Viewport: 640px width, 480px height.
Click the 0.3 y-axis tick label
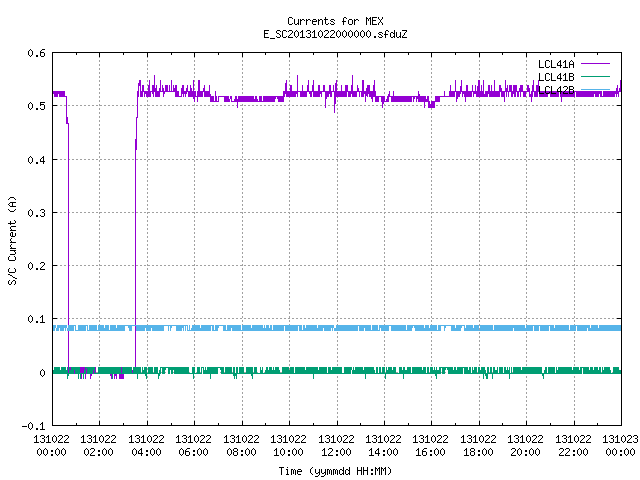(x=36, y=213)
